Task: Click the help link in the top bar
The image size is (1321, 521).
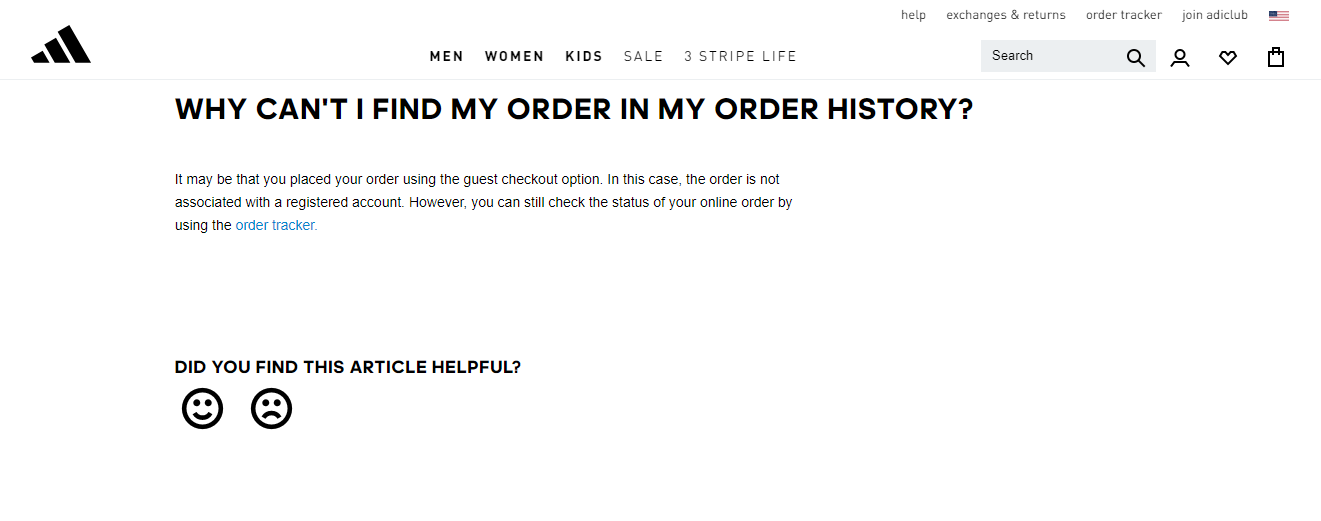Action: tap(913, 15)
